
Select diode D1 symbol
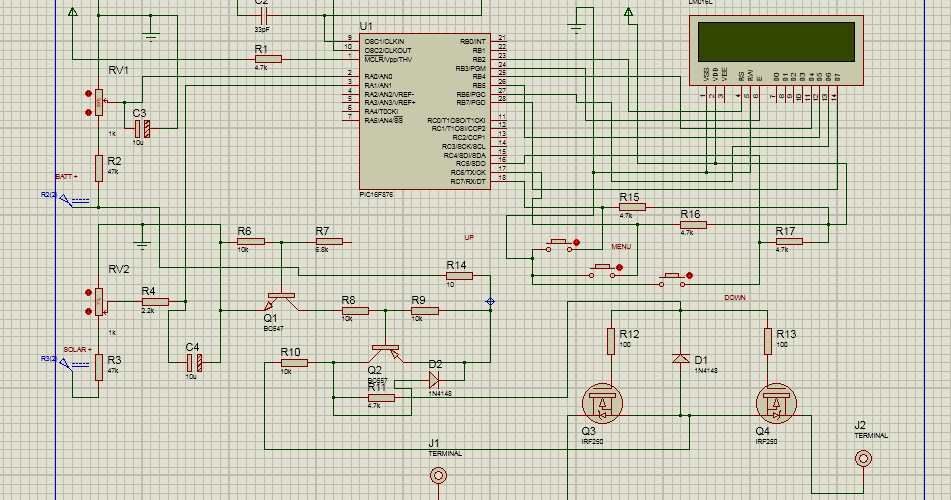point(680,359)
